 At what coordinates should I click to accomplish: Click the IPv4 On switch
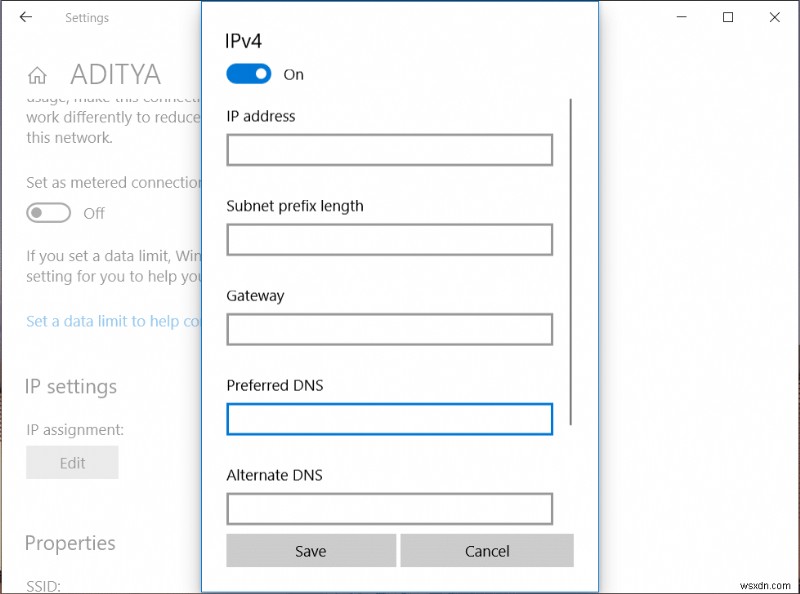(x=249, y=74)
